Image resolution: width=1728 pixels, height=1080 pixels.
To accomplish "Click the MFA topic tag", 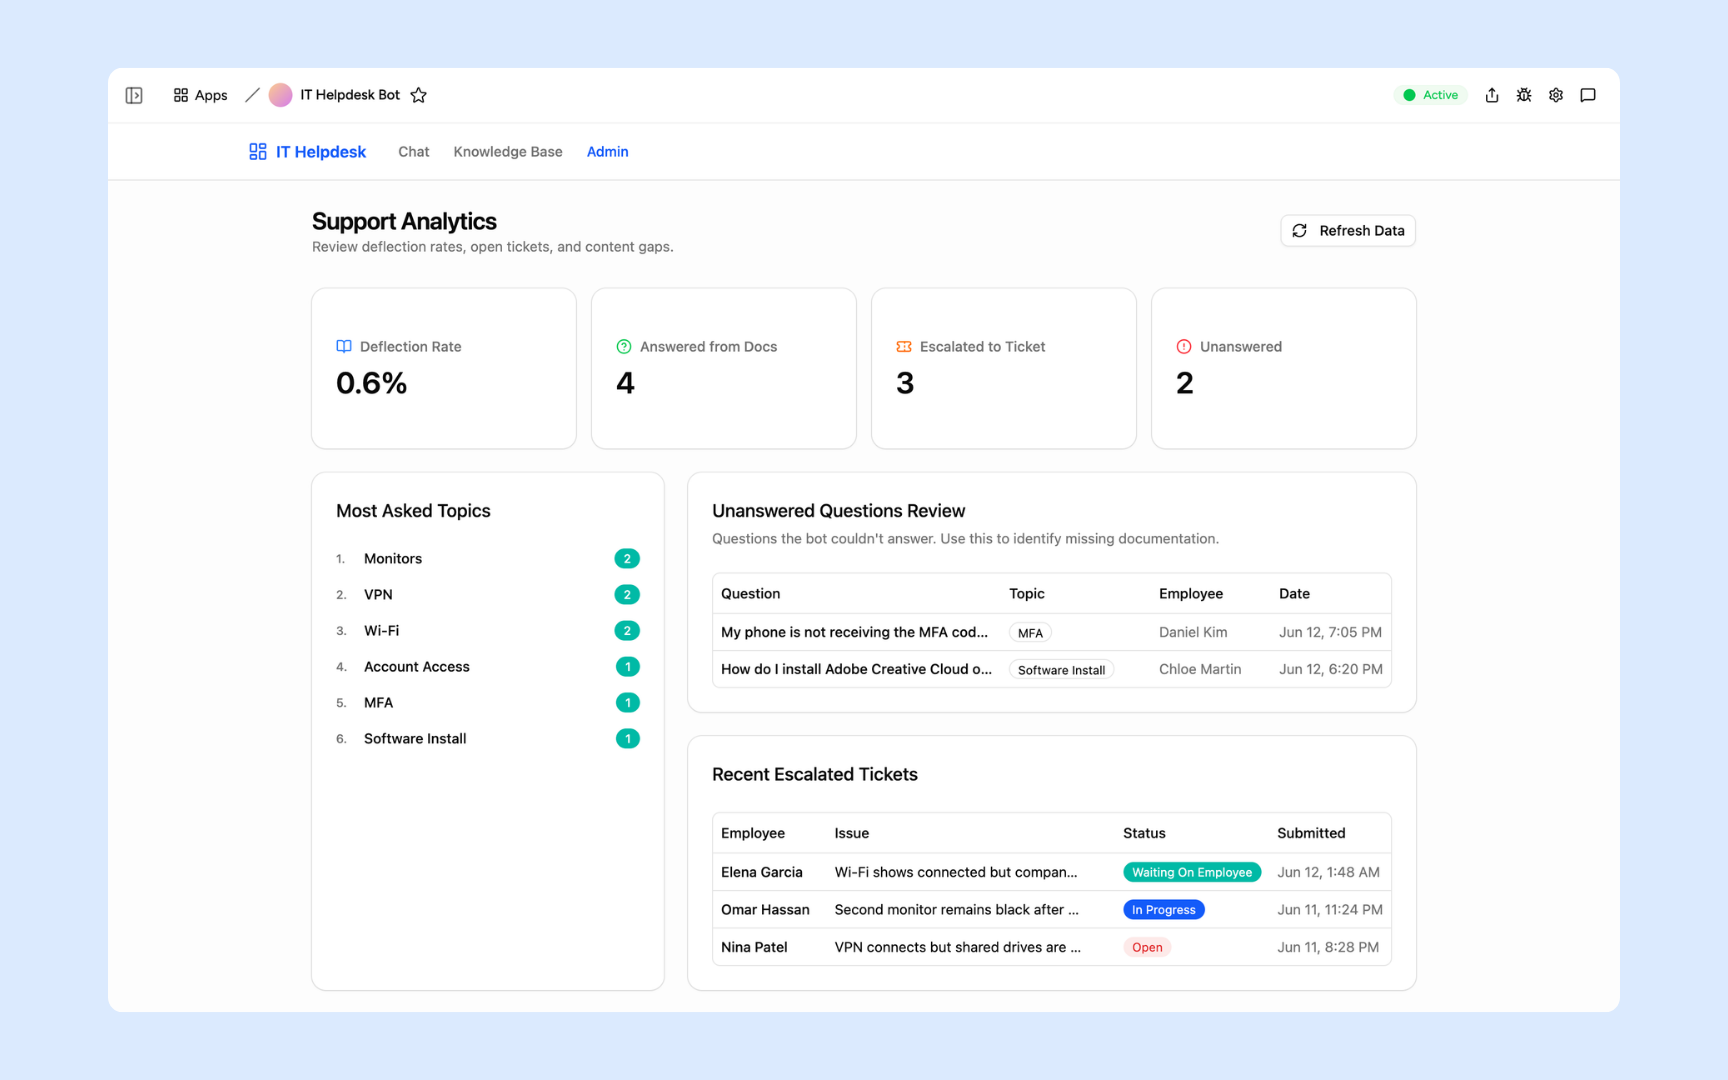I will click(1030, 633).
